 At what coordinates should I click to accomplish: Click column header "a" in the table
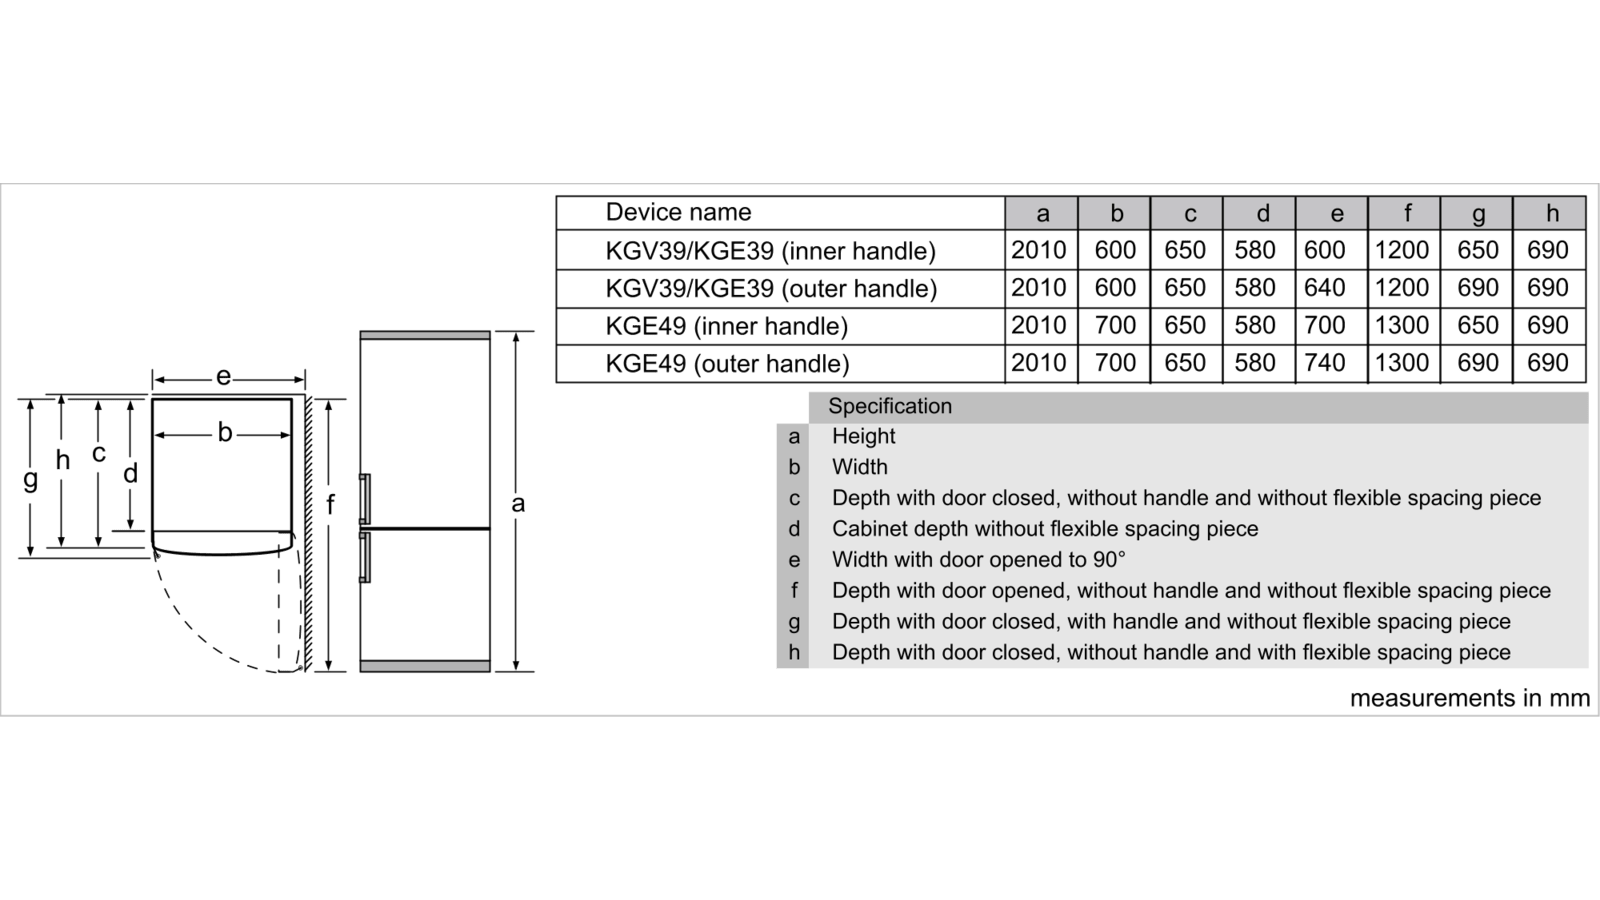coord(1042,213)
